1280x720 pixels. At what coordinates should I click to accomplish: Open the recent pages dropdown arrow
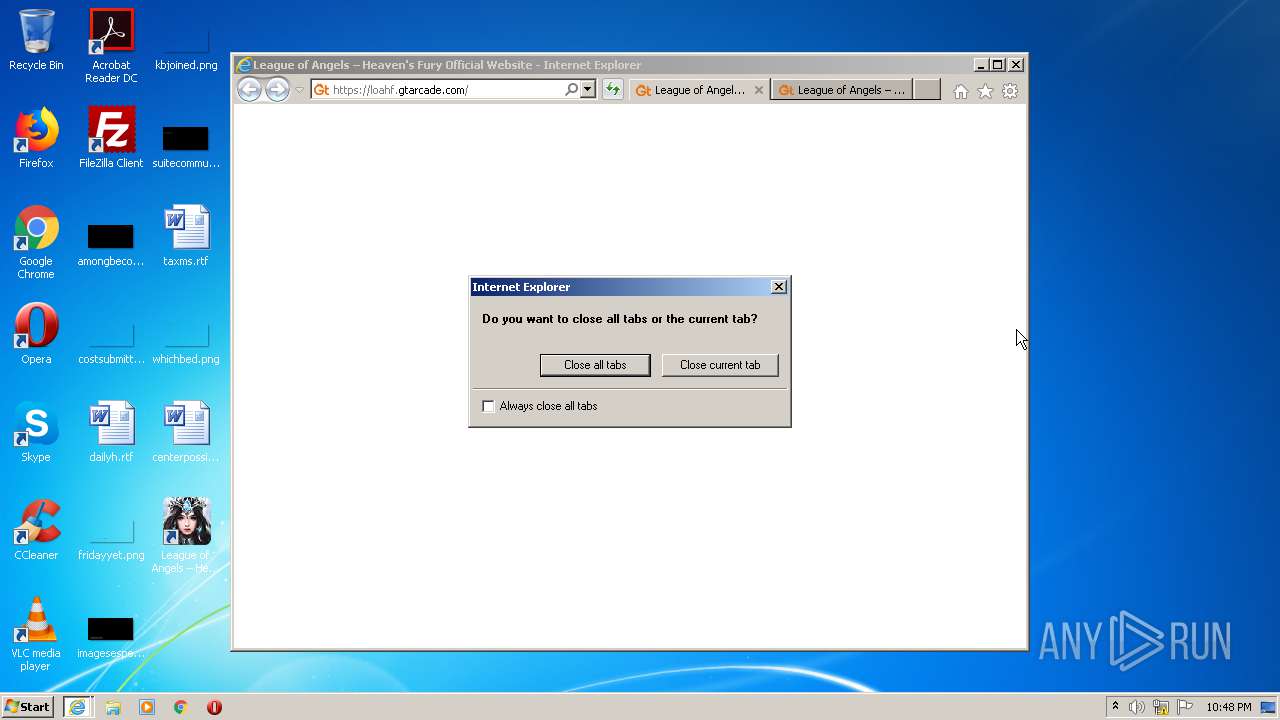299,90
